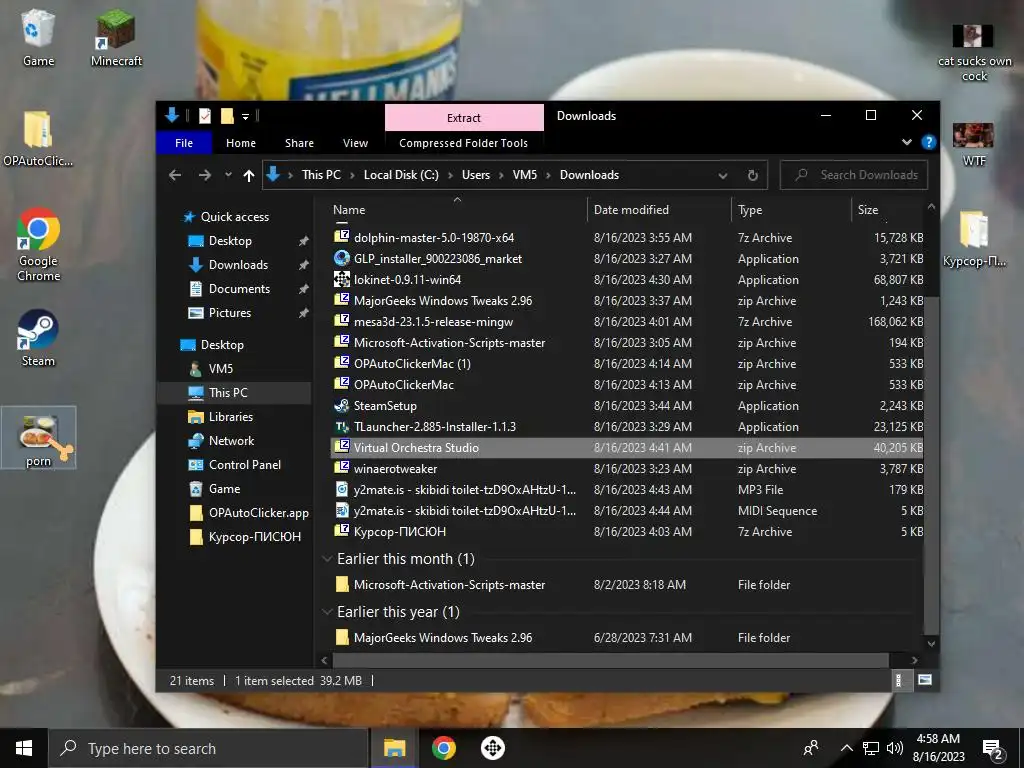Select the Курсор-П... desktop folder
The width and height of the screenshot is (1024, 768).
(x=974, y=238)
